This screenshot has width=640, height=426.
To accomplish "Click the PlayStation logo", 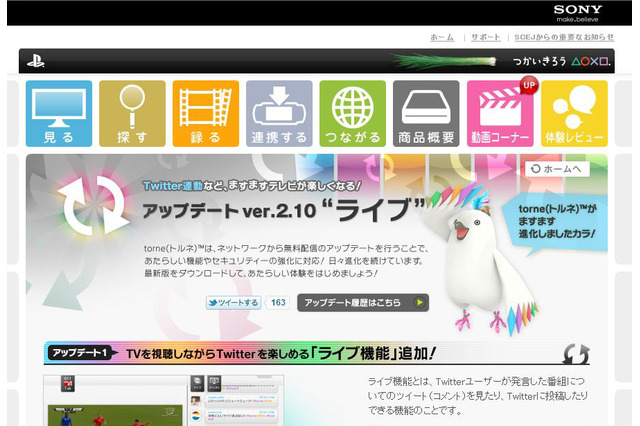I will [36, 62].
